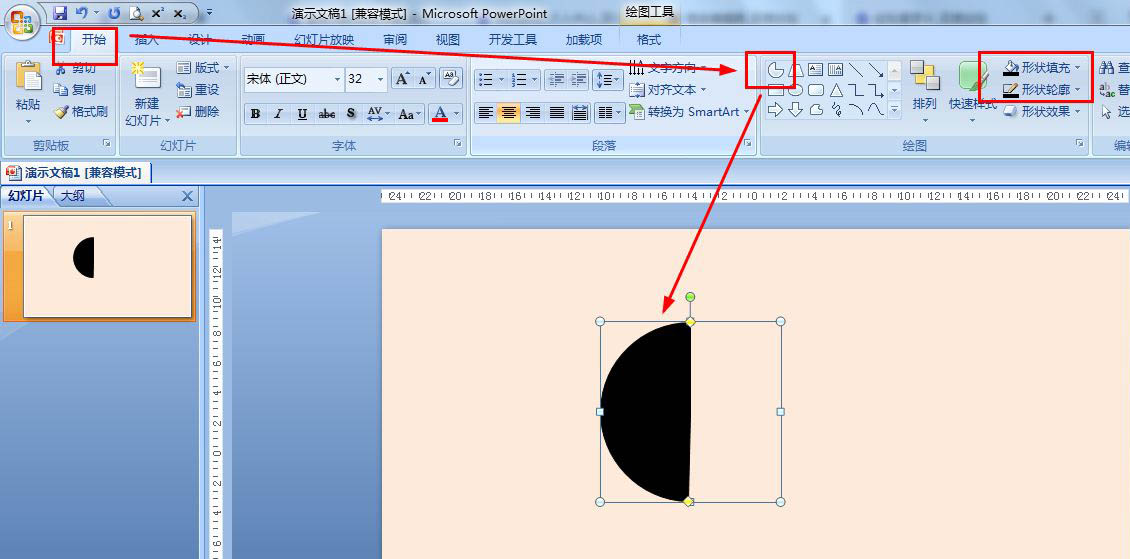Click the Paste (粘贴) clipboard icon

(x=29, y=76)
